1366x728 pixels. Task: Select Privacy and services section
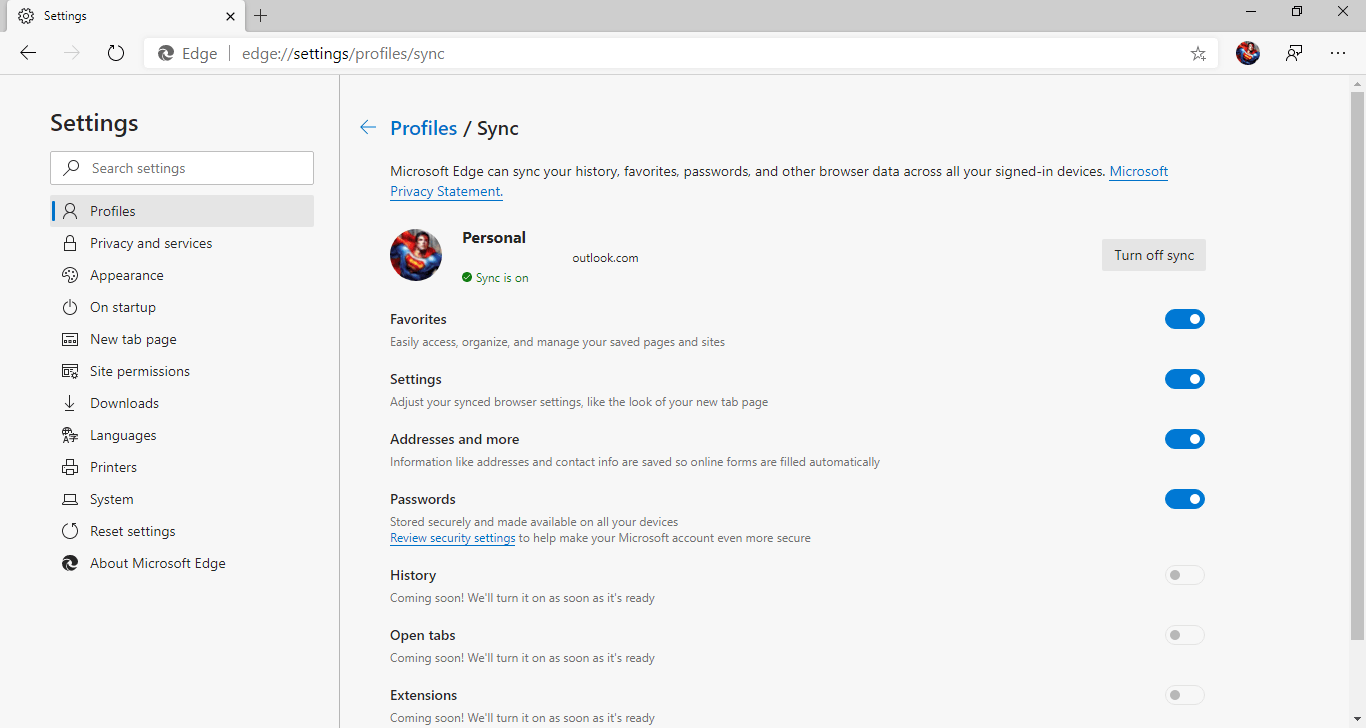182,243
